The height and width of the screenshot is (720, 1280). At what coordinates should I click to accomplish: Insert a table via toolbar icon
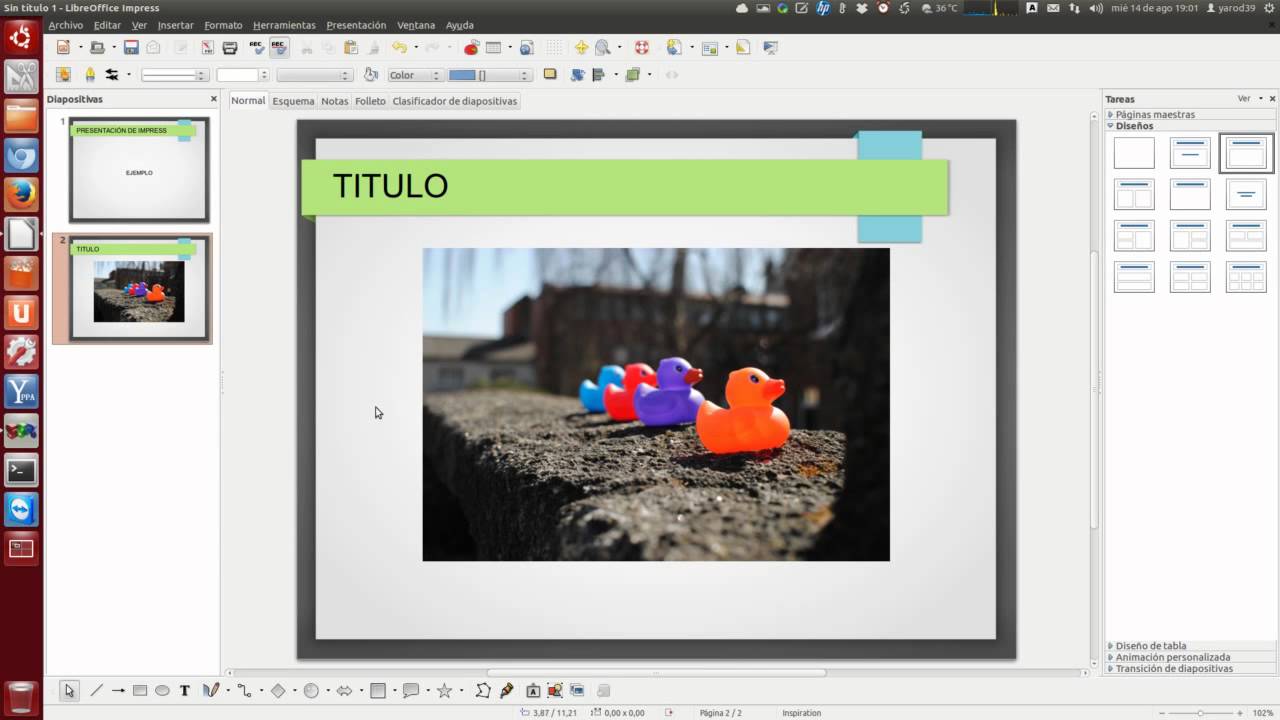tap(494, 47)
